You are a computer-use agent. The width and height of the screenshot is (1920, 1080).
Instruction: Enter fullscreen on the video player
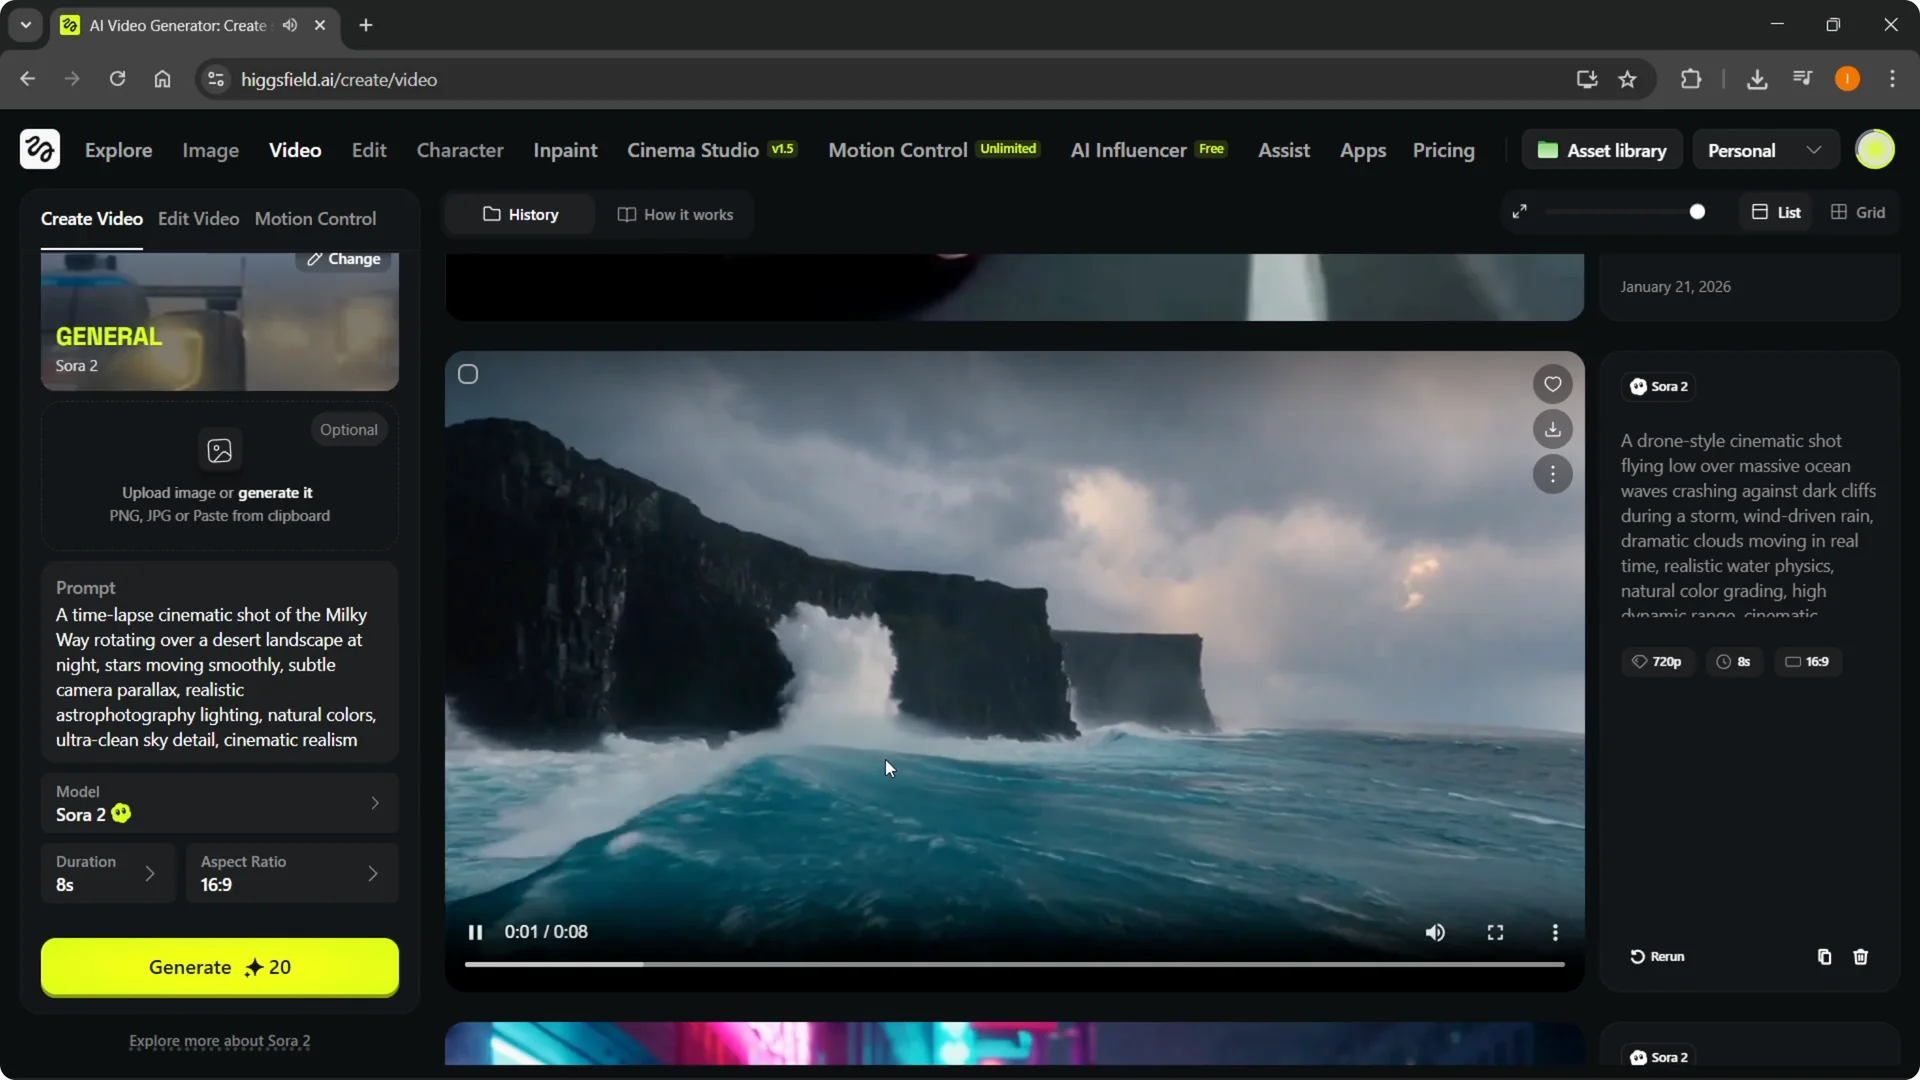(1495, 932)
